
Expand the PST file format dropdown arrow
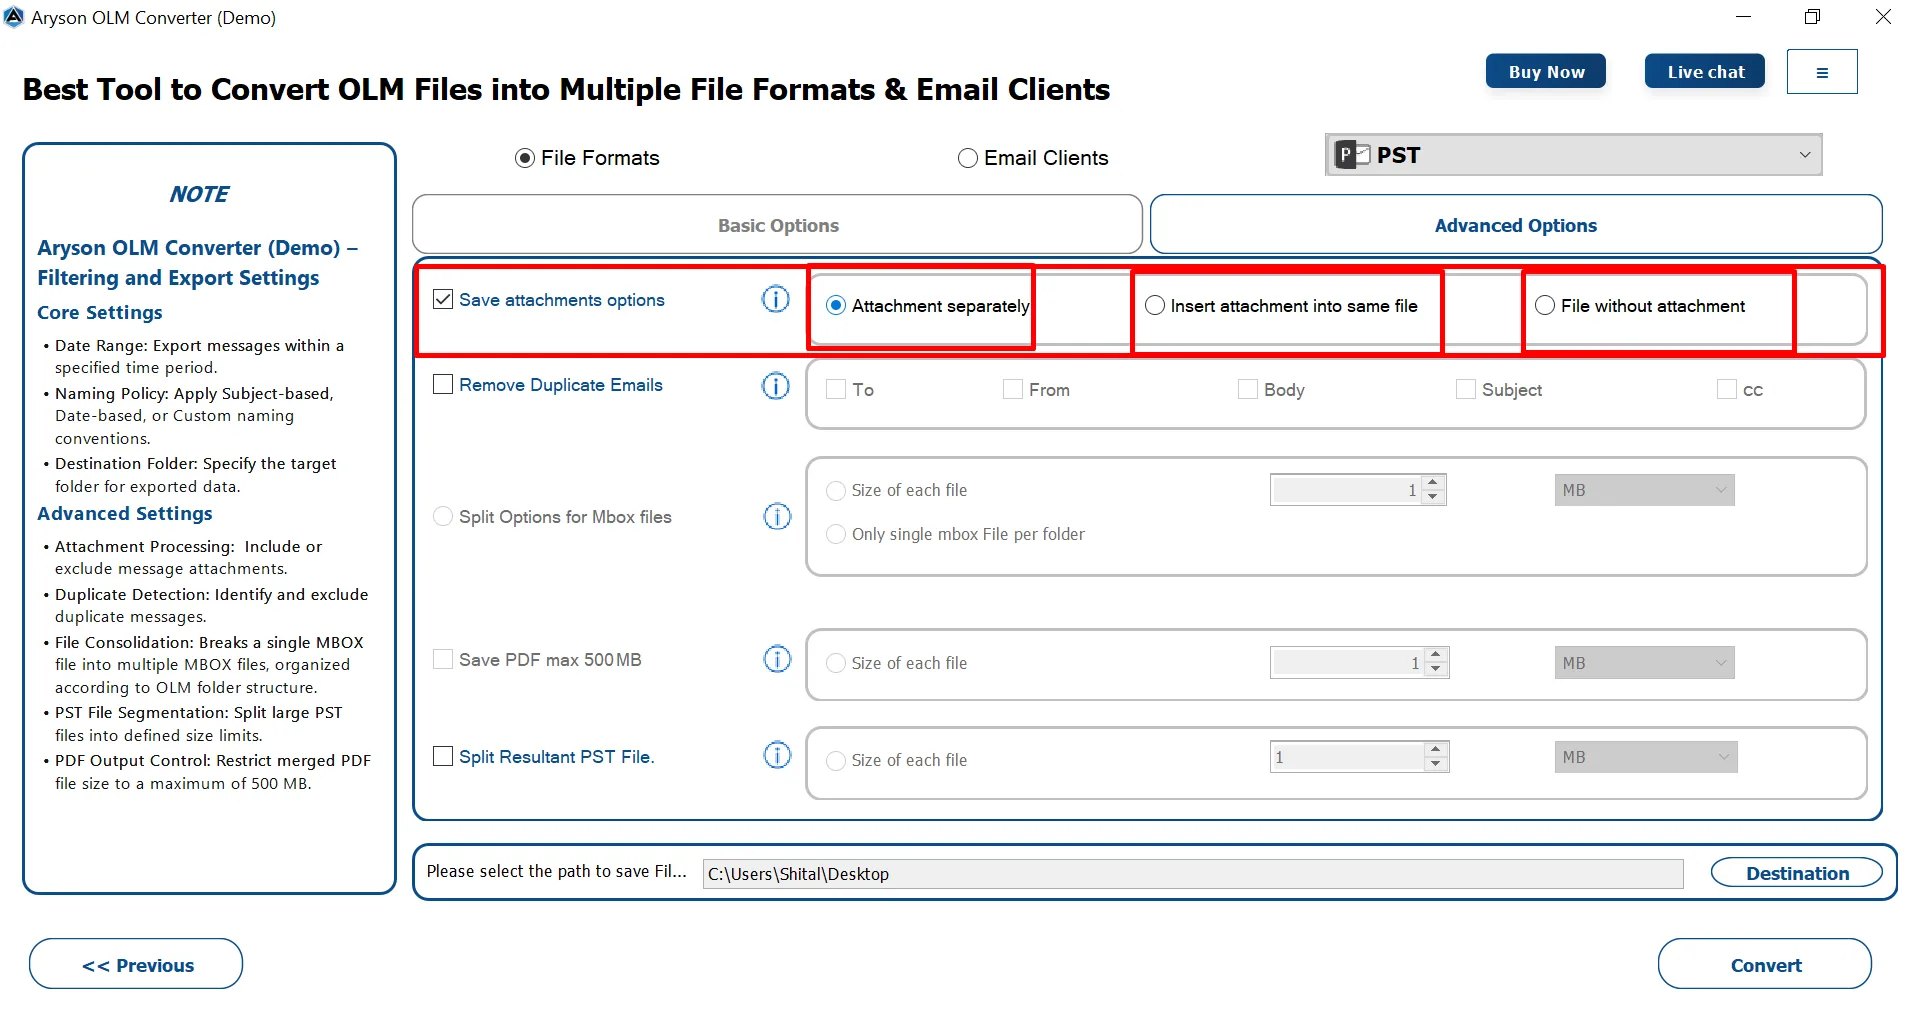point(1804,155)
